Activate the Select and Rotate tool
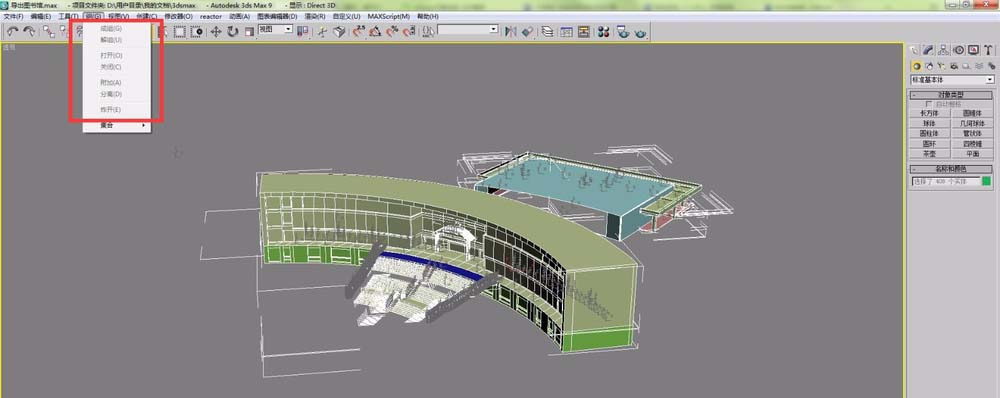1000x398 pixels. point(233,31)
